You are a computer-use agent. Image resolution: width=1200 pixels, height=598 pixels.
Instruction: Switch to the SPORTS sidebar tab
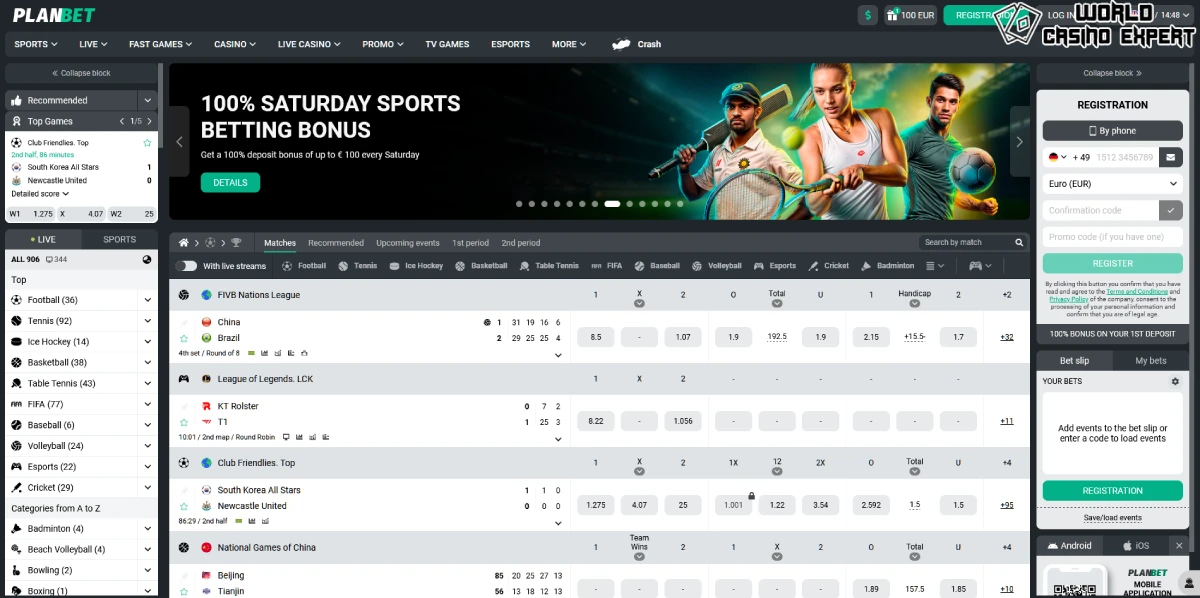[119, 239]
